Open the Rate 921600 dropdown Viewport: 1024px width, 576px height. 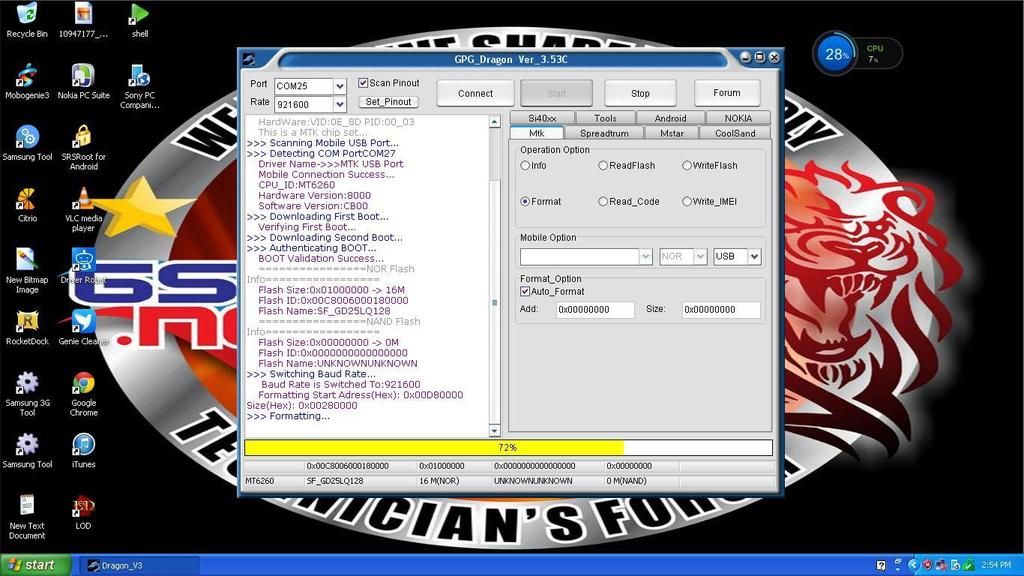pos(340,104)
